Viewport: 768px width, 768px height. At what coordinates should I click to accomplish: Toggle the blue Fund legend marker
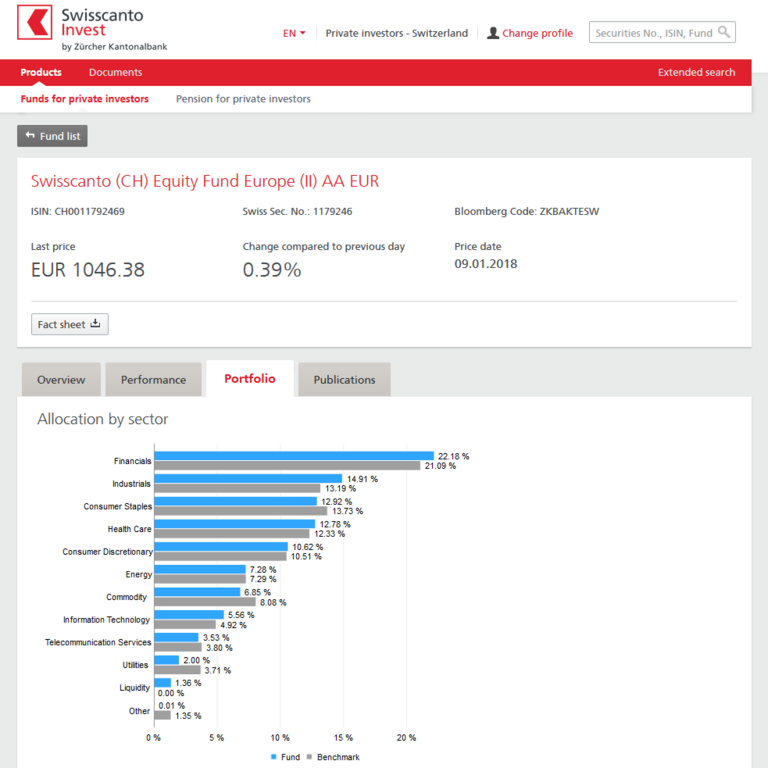(273, 757)
